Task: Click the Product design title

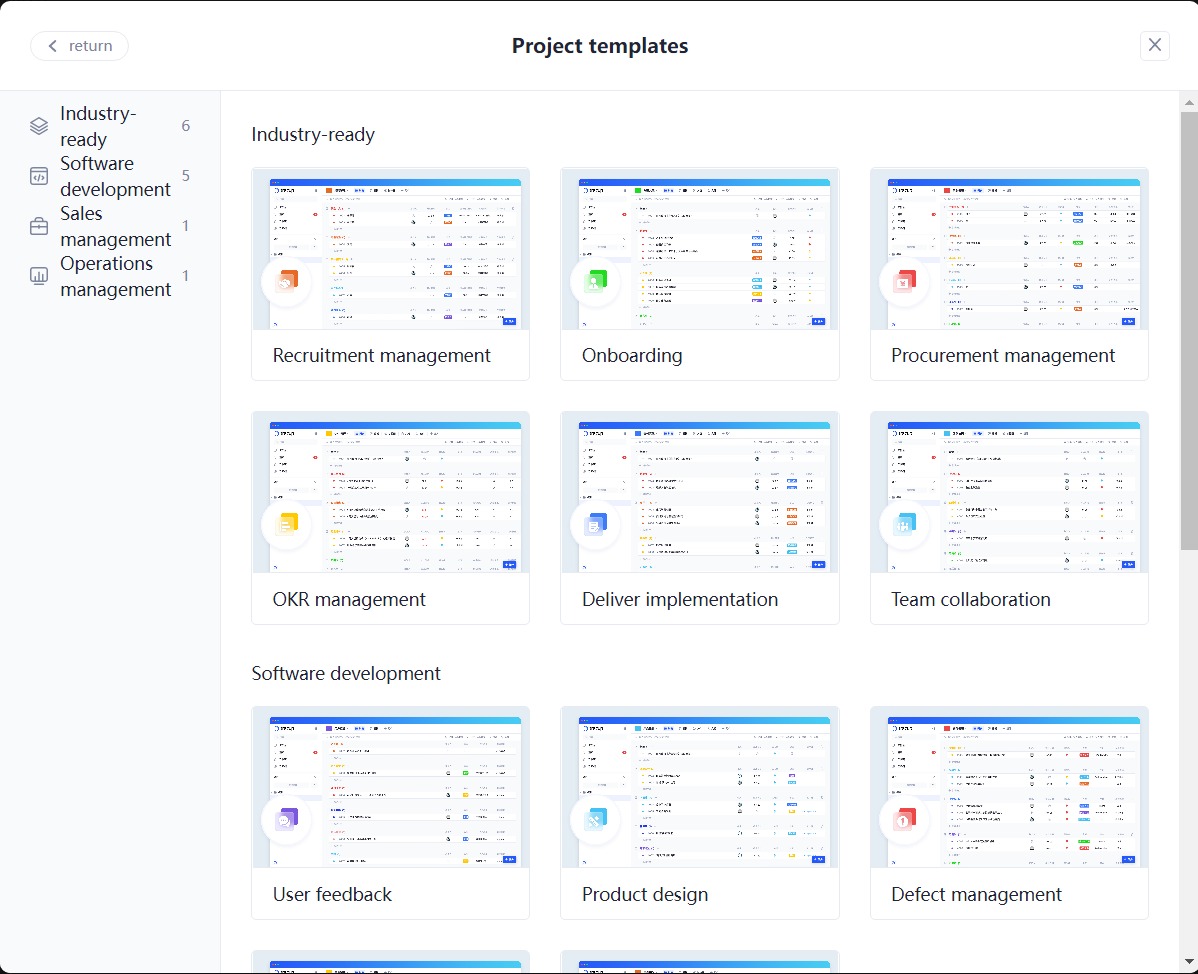Action: coord(645,895)
